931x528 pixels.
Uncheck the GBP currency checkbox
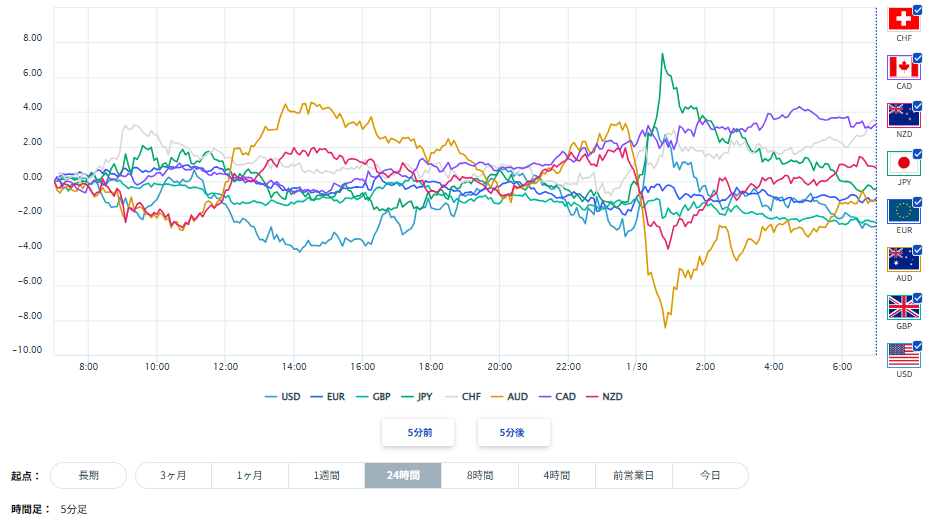click(x=917, y=299)
